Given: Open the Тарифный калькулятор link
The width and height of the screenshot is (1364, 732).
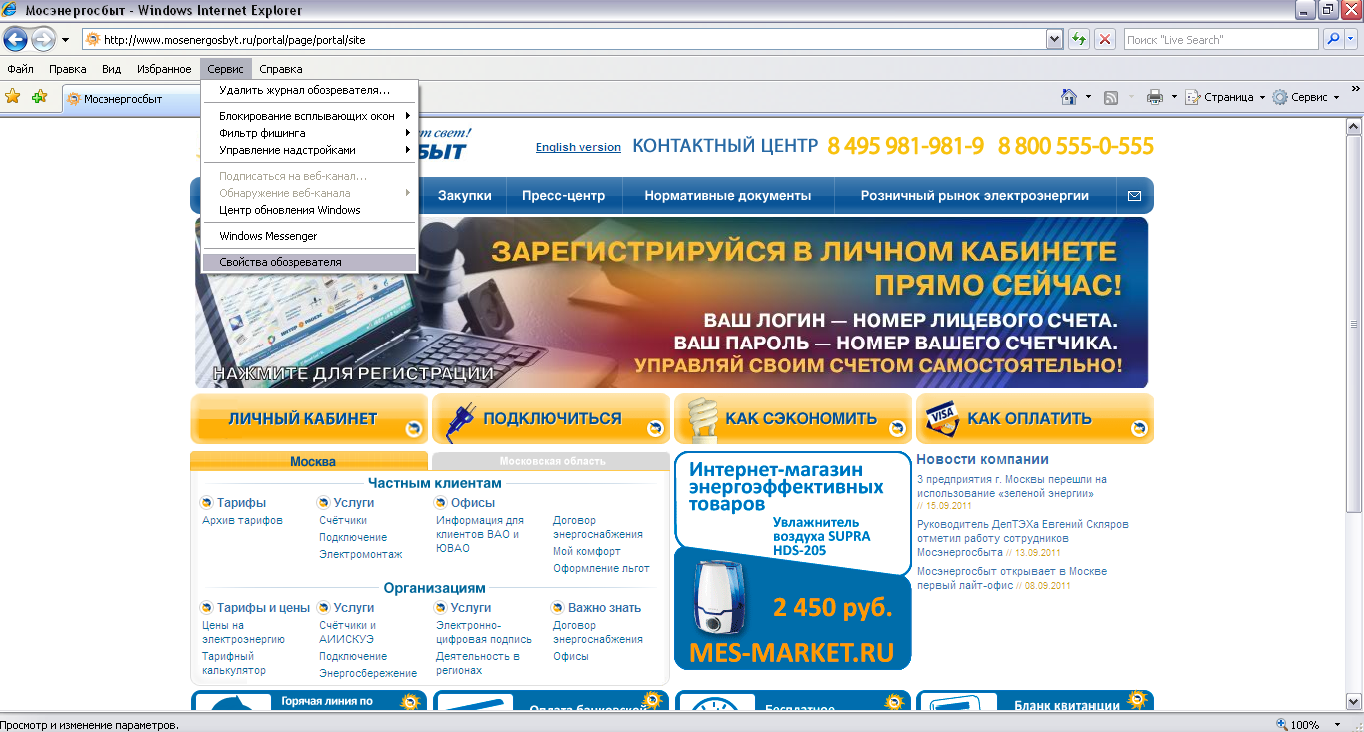Looking at the screenshot, I should (234, 664).
